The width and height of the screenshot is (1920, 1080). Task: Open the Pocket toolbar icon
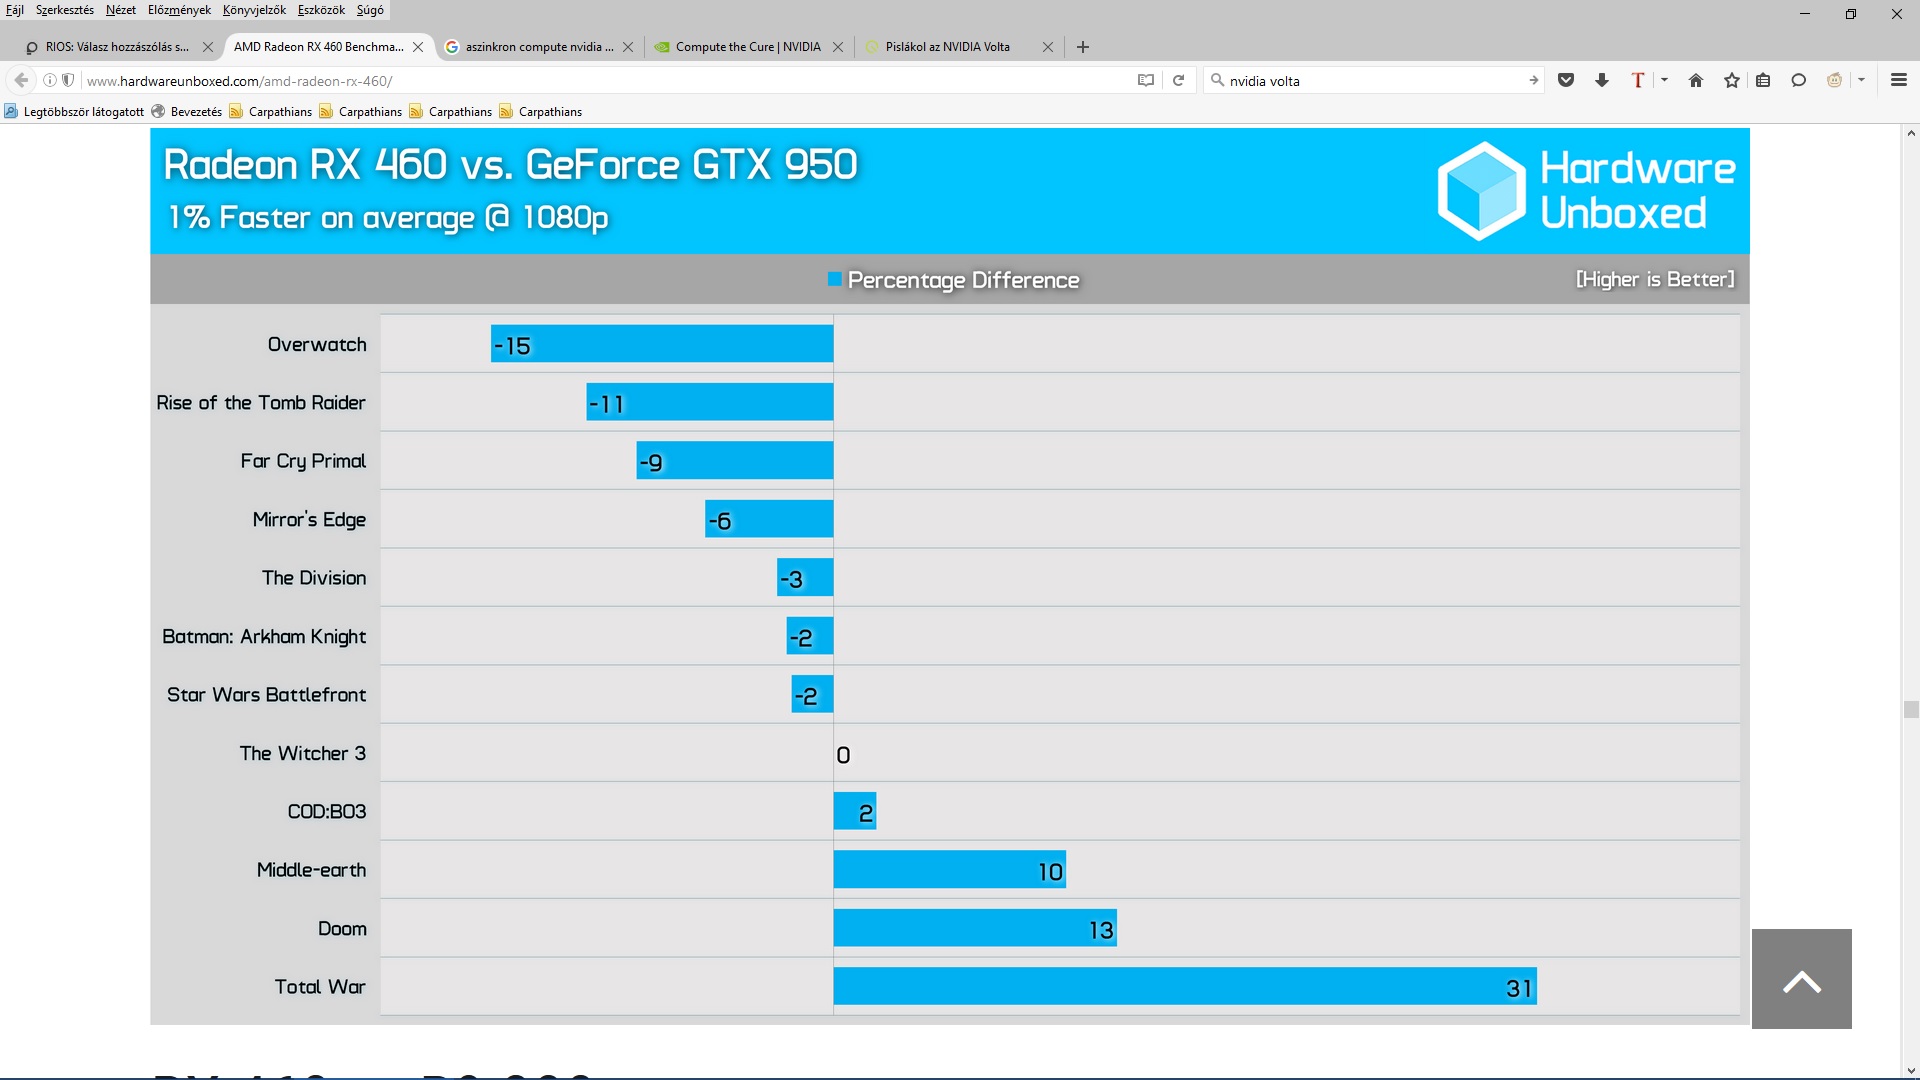[1566, 80]
